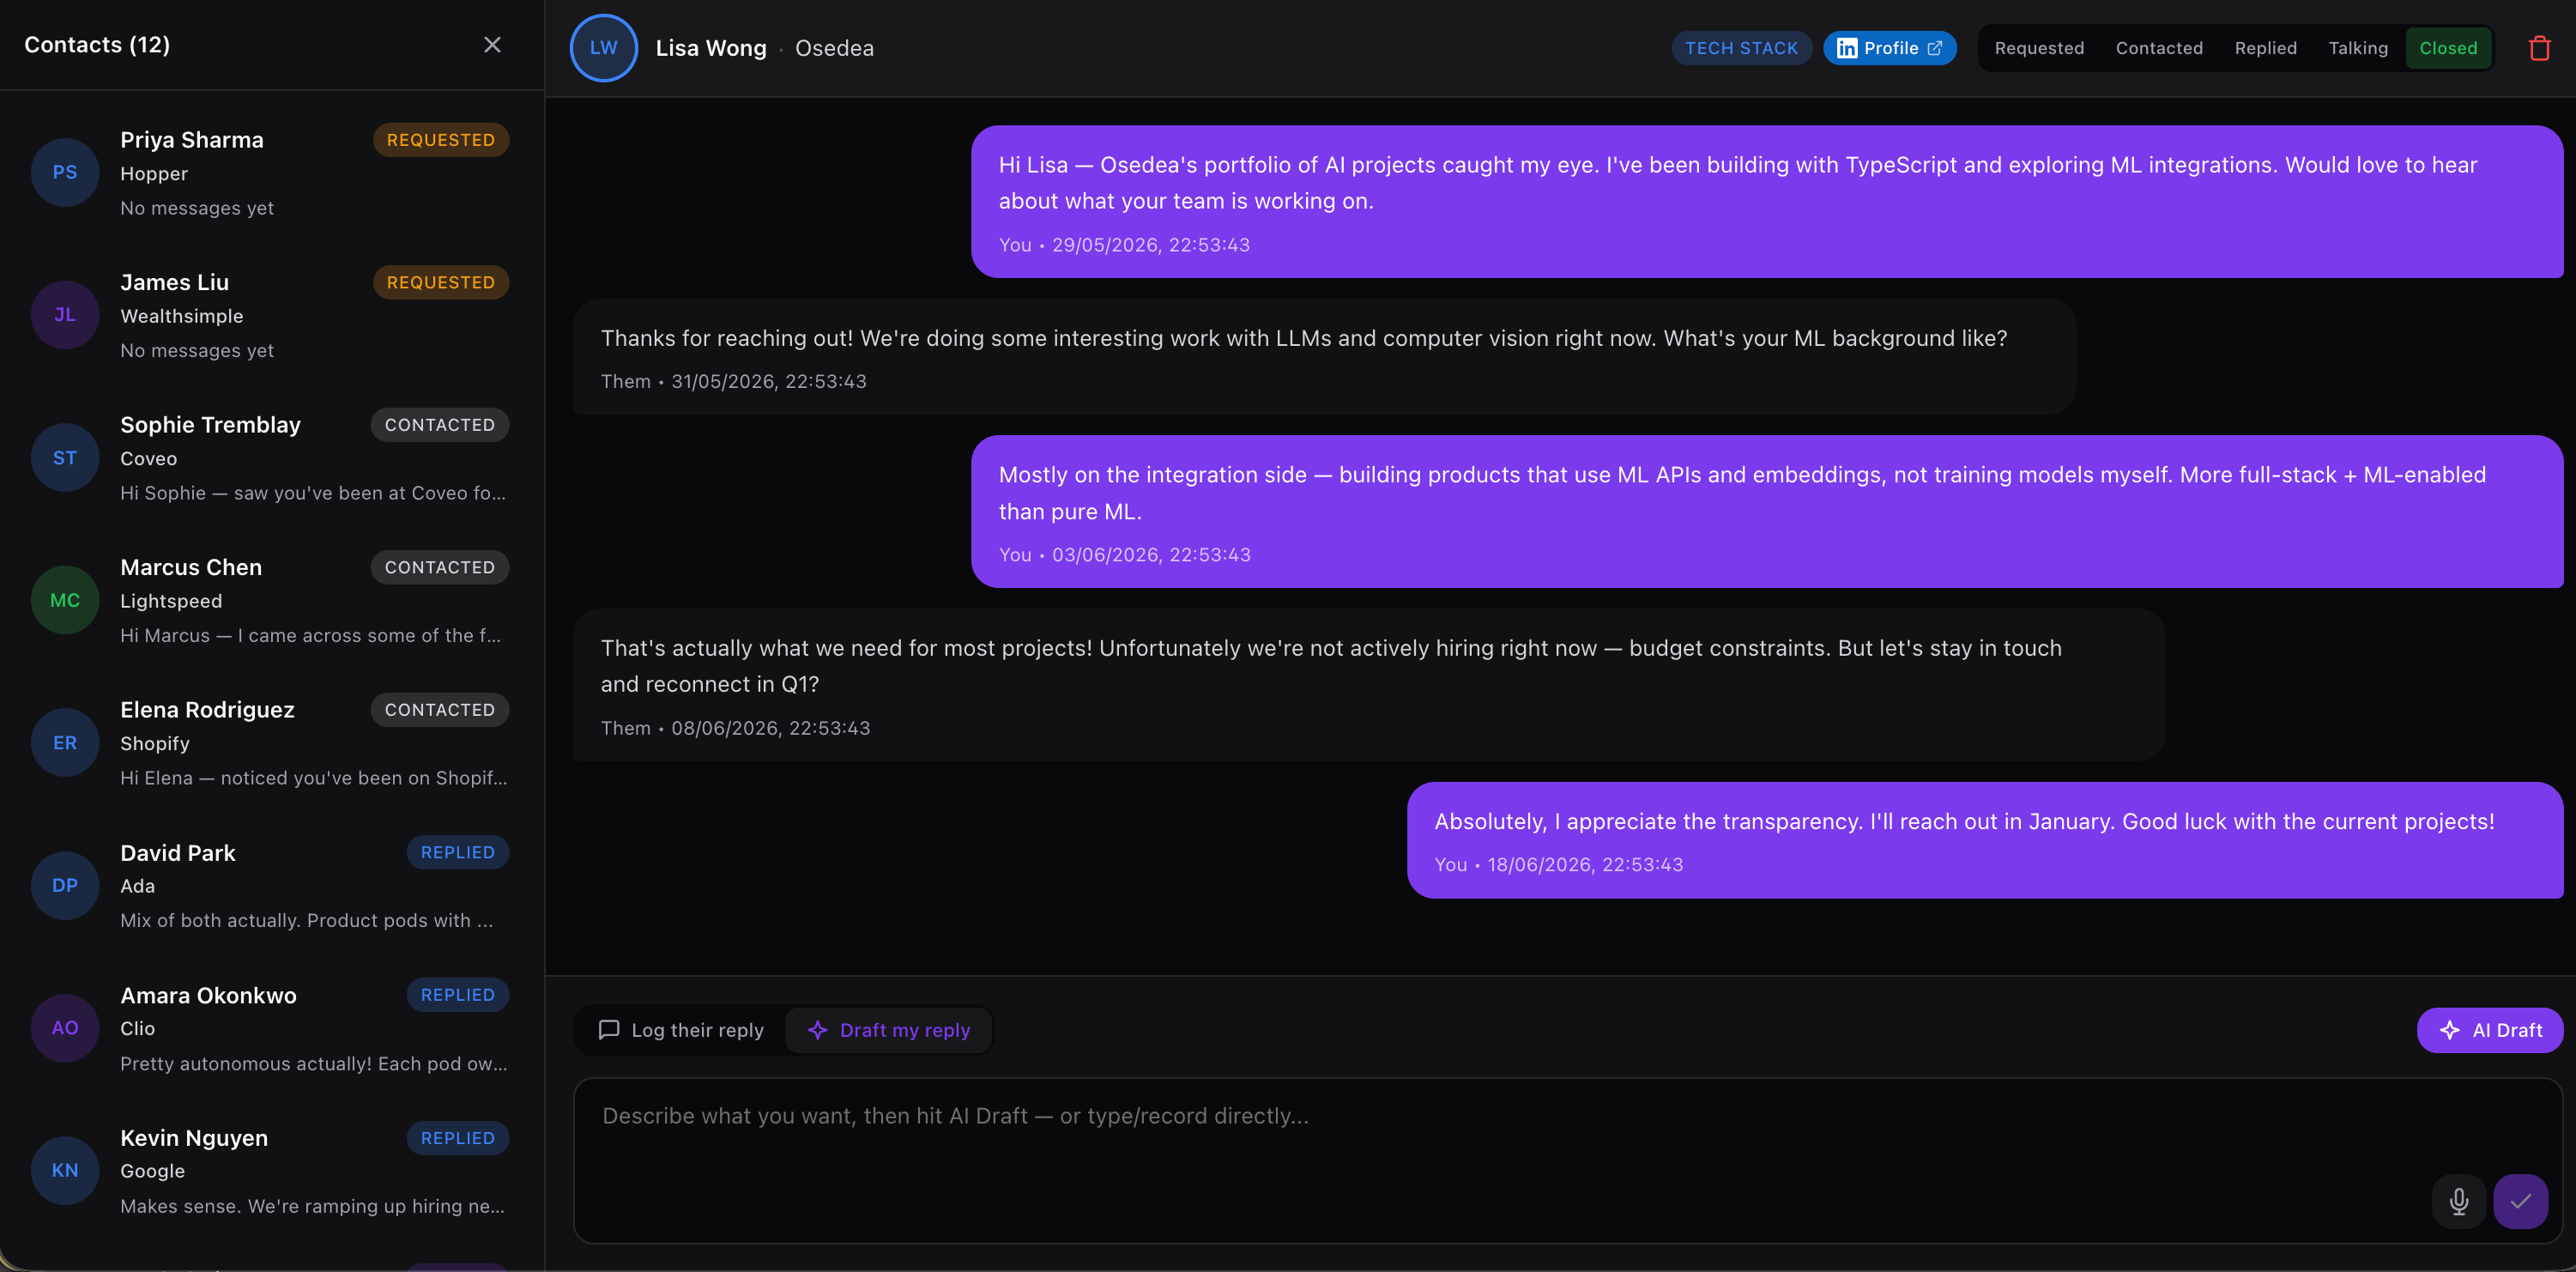Click the timestamp 29/05/2026, 22:53:43

tap(1150, 245)
